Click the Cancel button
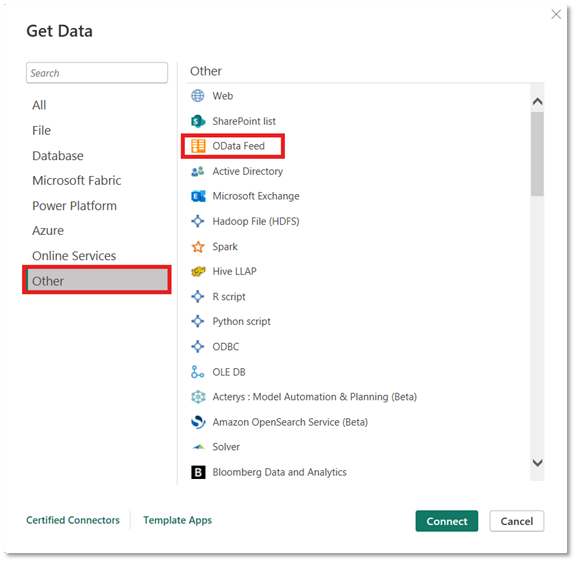 pyautogui.click(x=516, y=521)
